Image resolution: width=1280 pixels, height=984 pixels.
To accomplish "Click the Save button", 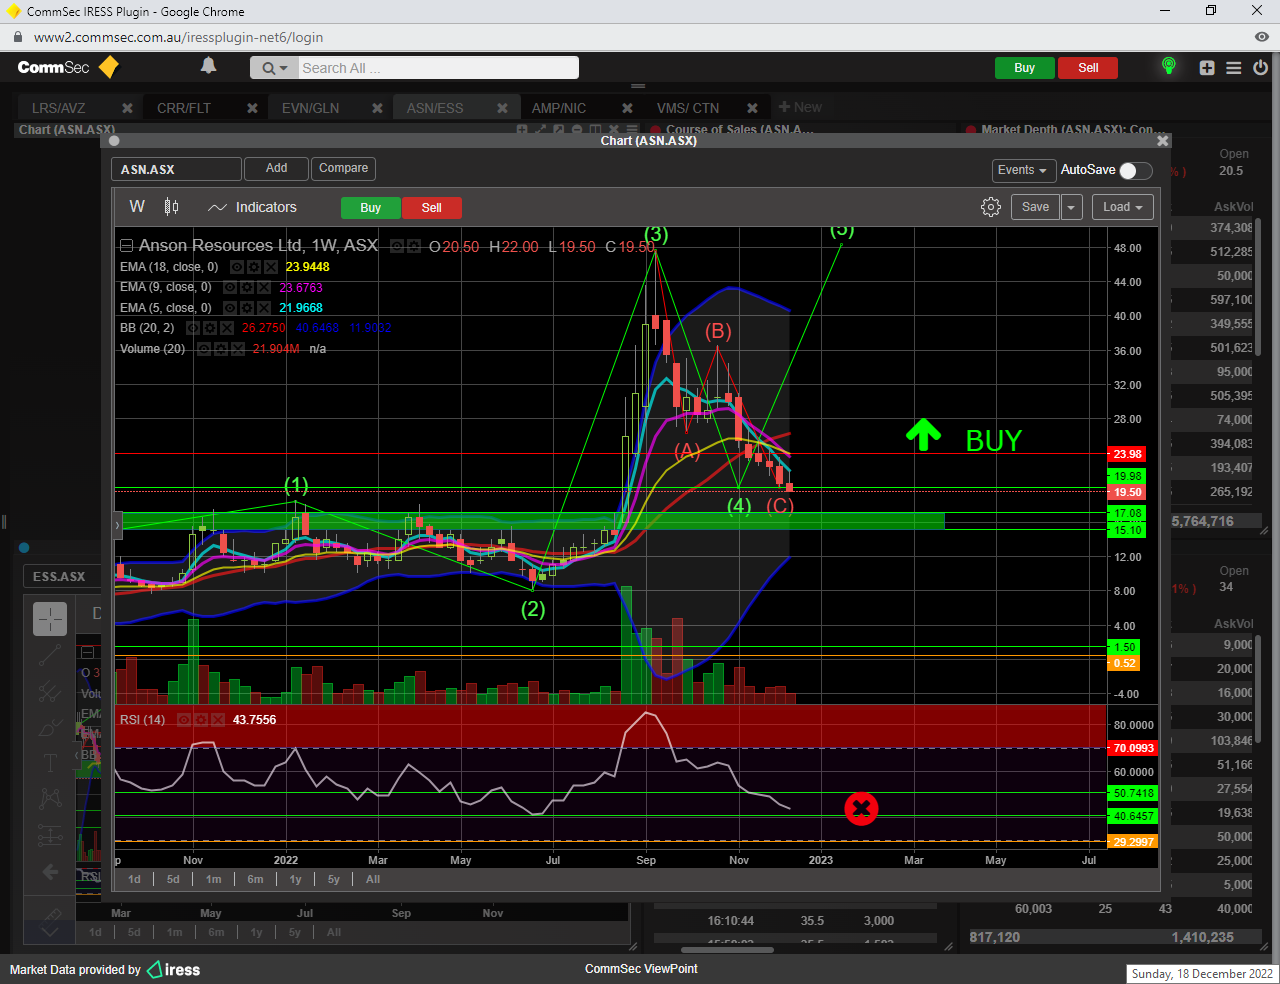I will [x=1036, y=207].
